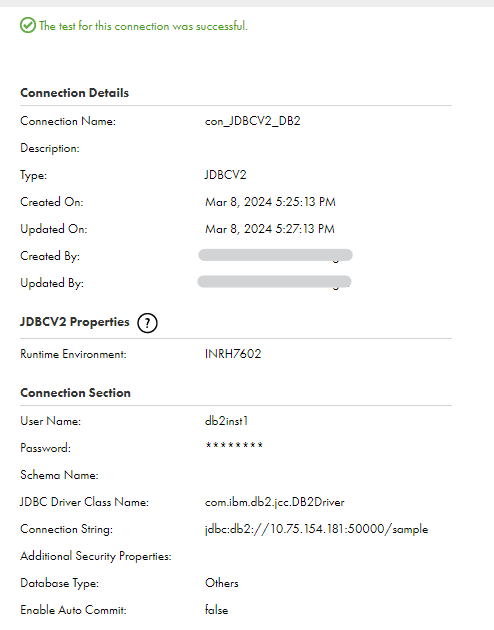Viewport: 494px width, 630px height.
Task: Click the Connection Section heading
Action: click(76, 393)
